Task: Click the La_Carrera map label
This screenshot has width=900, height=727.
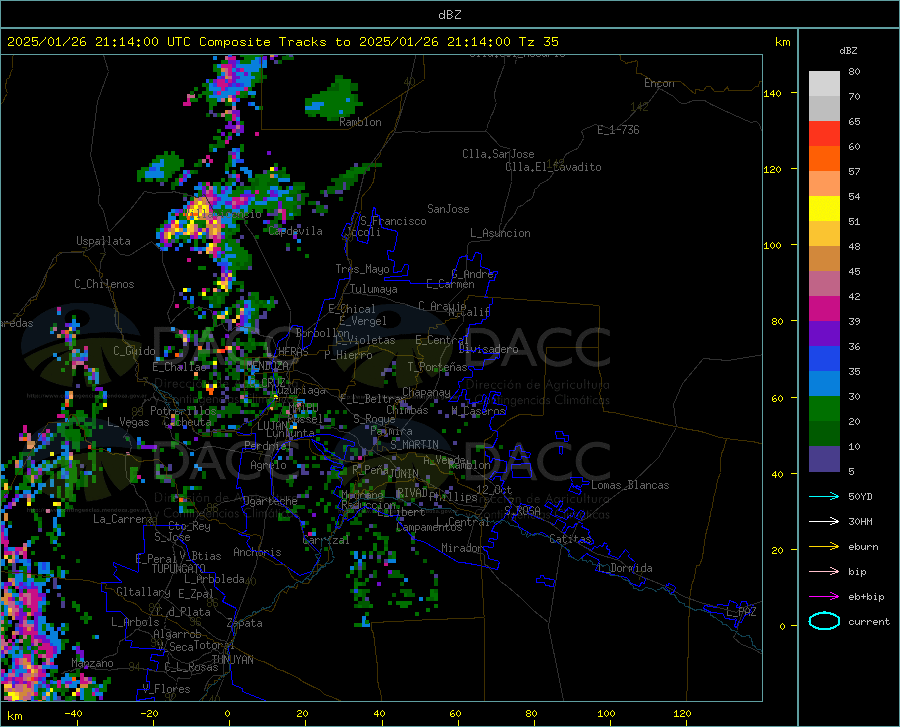Action: [123, 519]
